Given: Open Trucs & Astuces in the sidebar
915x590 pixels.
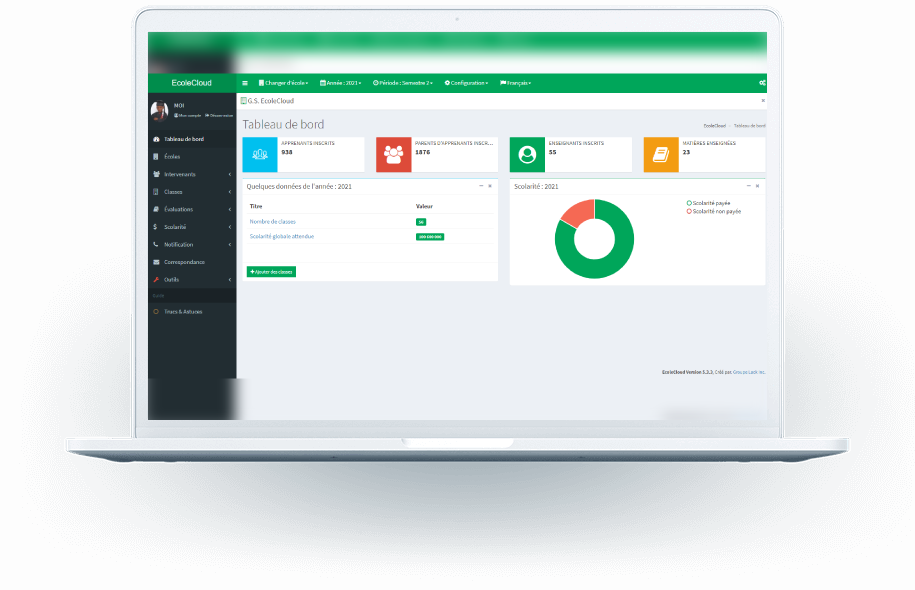Looking at the screenshot, I should 183,312.
